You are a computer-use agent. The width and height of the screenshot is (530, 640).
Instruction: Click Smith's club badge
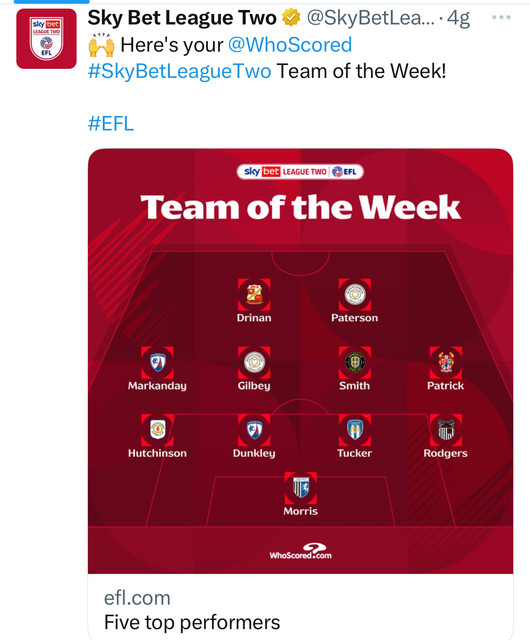click(x=354, y=362)
